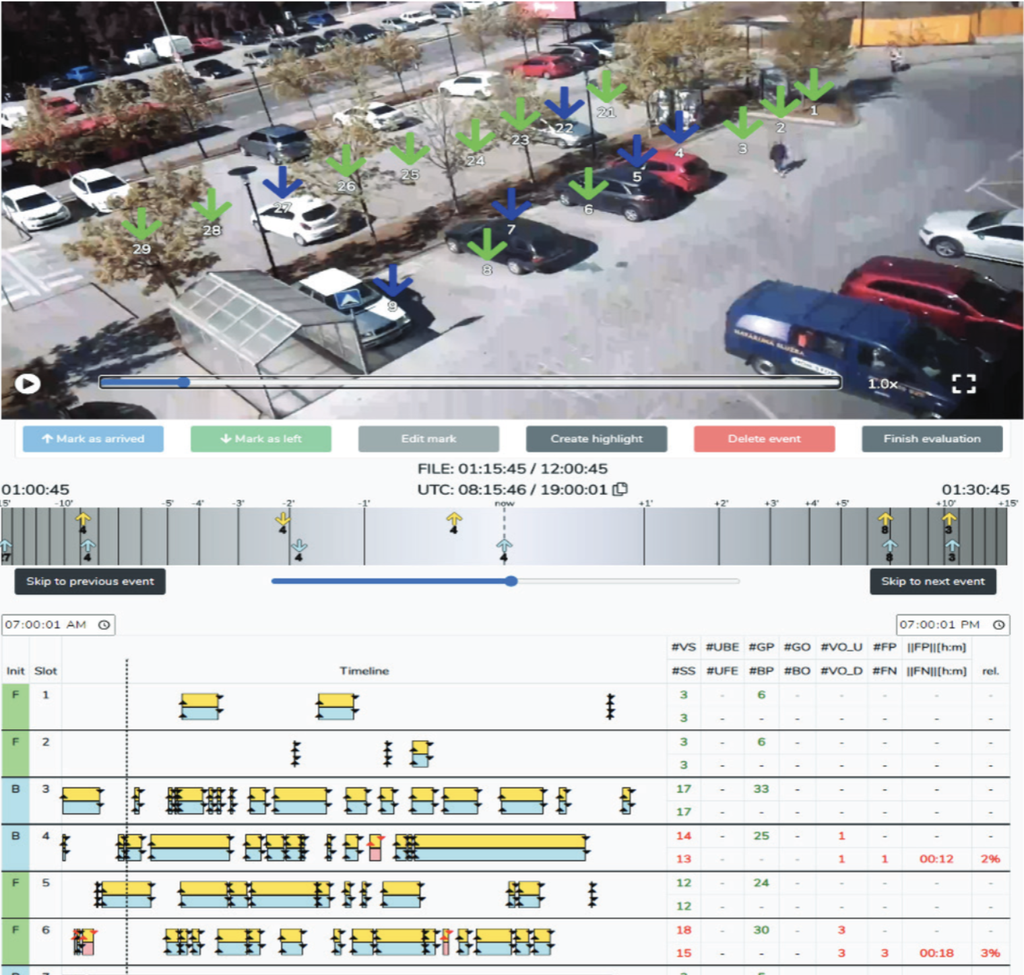Select green arrow marker for slot 28
This screenshot has width=1024, height=975.
212,204
